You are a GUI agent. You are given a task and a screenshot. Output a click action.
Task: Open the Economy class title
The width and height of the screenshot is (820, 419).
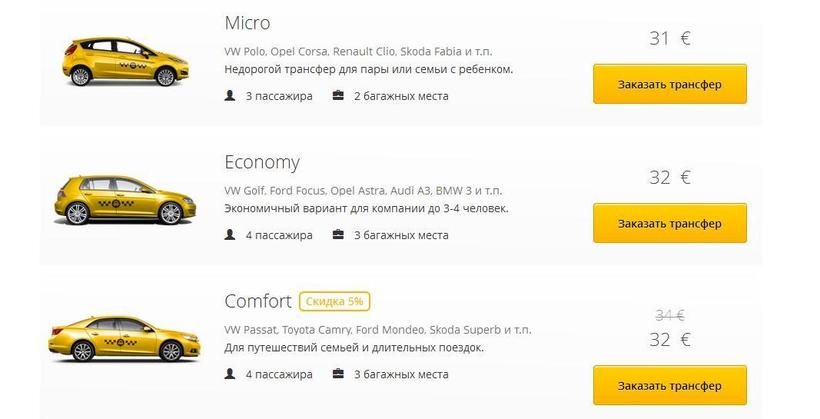262,162
